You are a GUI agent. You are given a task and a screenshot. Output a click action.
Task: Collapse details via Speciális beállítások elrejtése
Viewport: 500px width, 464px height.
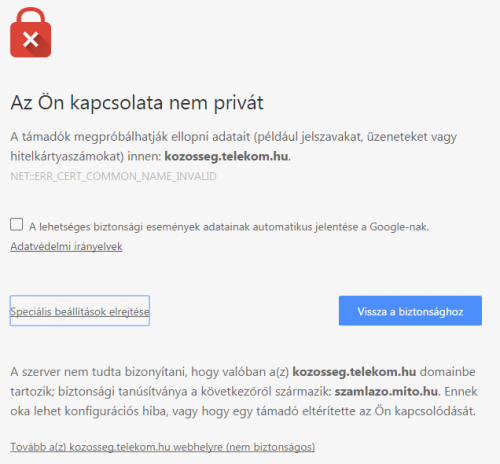(80, 311)
